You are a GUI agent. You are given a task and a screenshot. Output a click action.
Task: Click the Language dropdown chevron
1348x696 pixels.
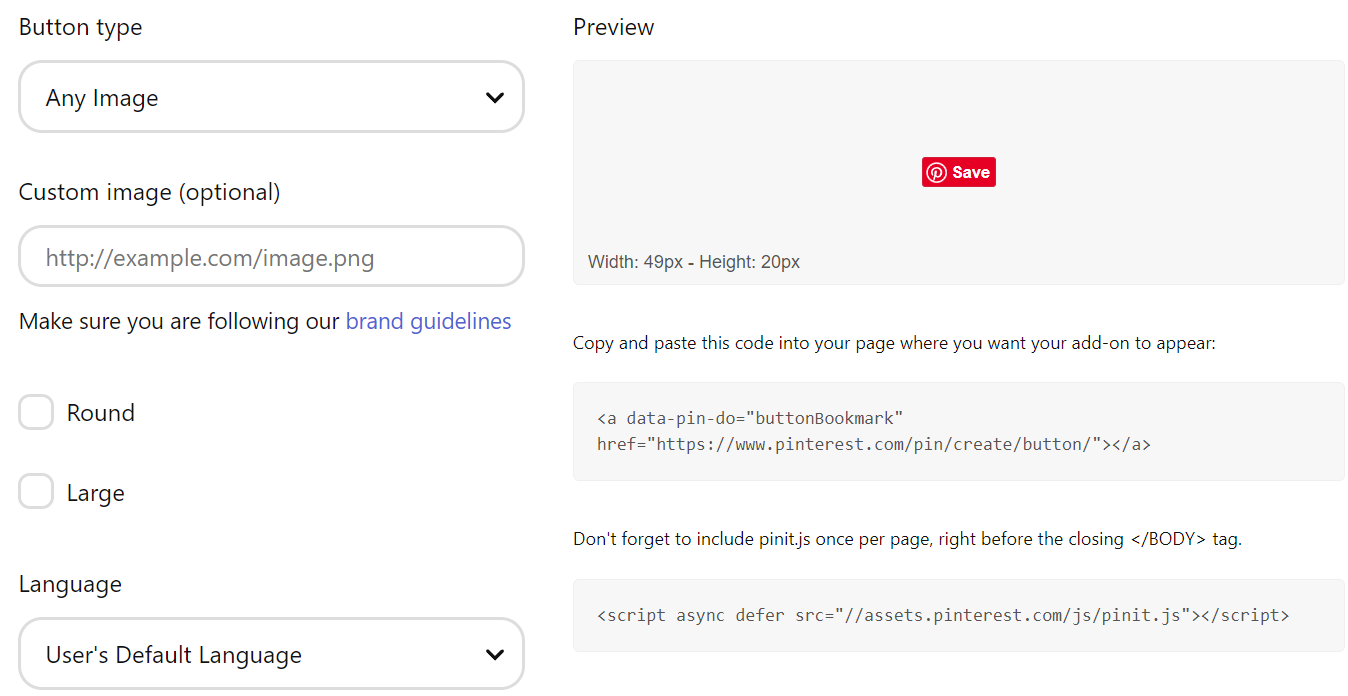coord(494,653)
